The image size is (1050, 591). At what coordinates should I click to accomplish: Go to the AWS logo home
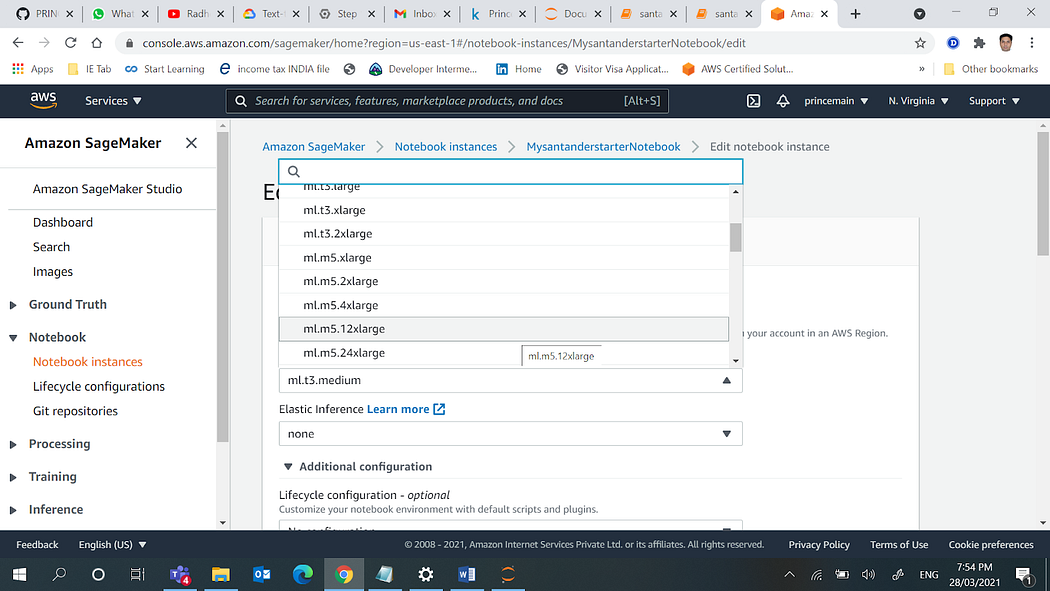[x=44, y=100]
